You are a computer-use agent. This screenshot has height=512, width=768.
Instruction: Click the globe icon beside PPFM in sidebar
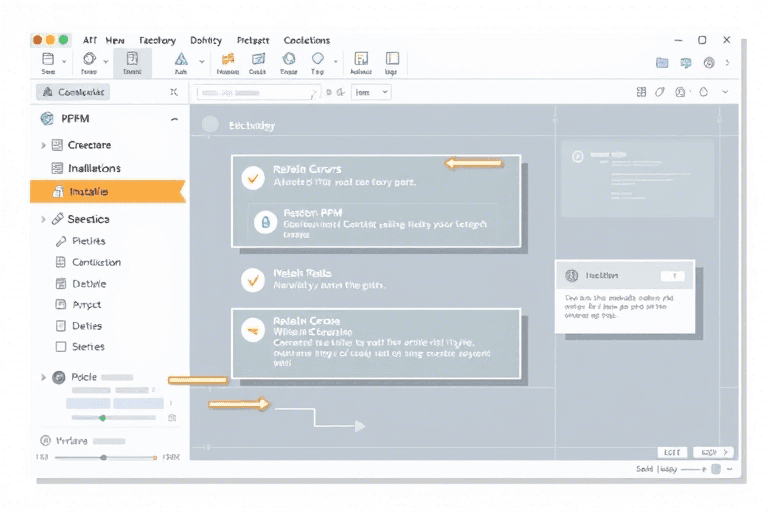point(46,118)
